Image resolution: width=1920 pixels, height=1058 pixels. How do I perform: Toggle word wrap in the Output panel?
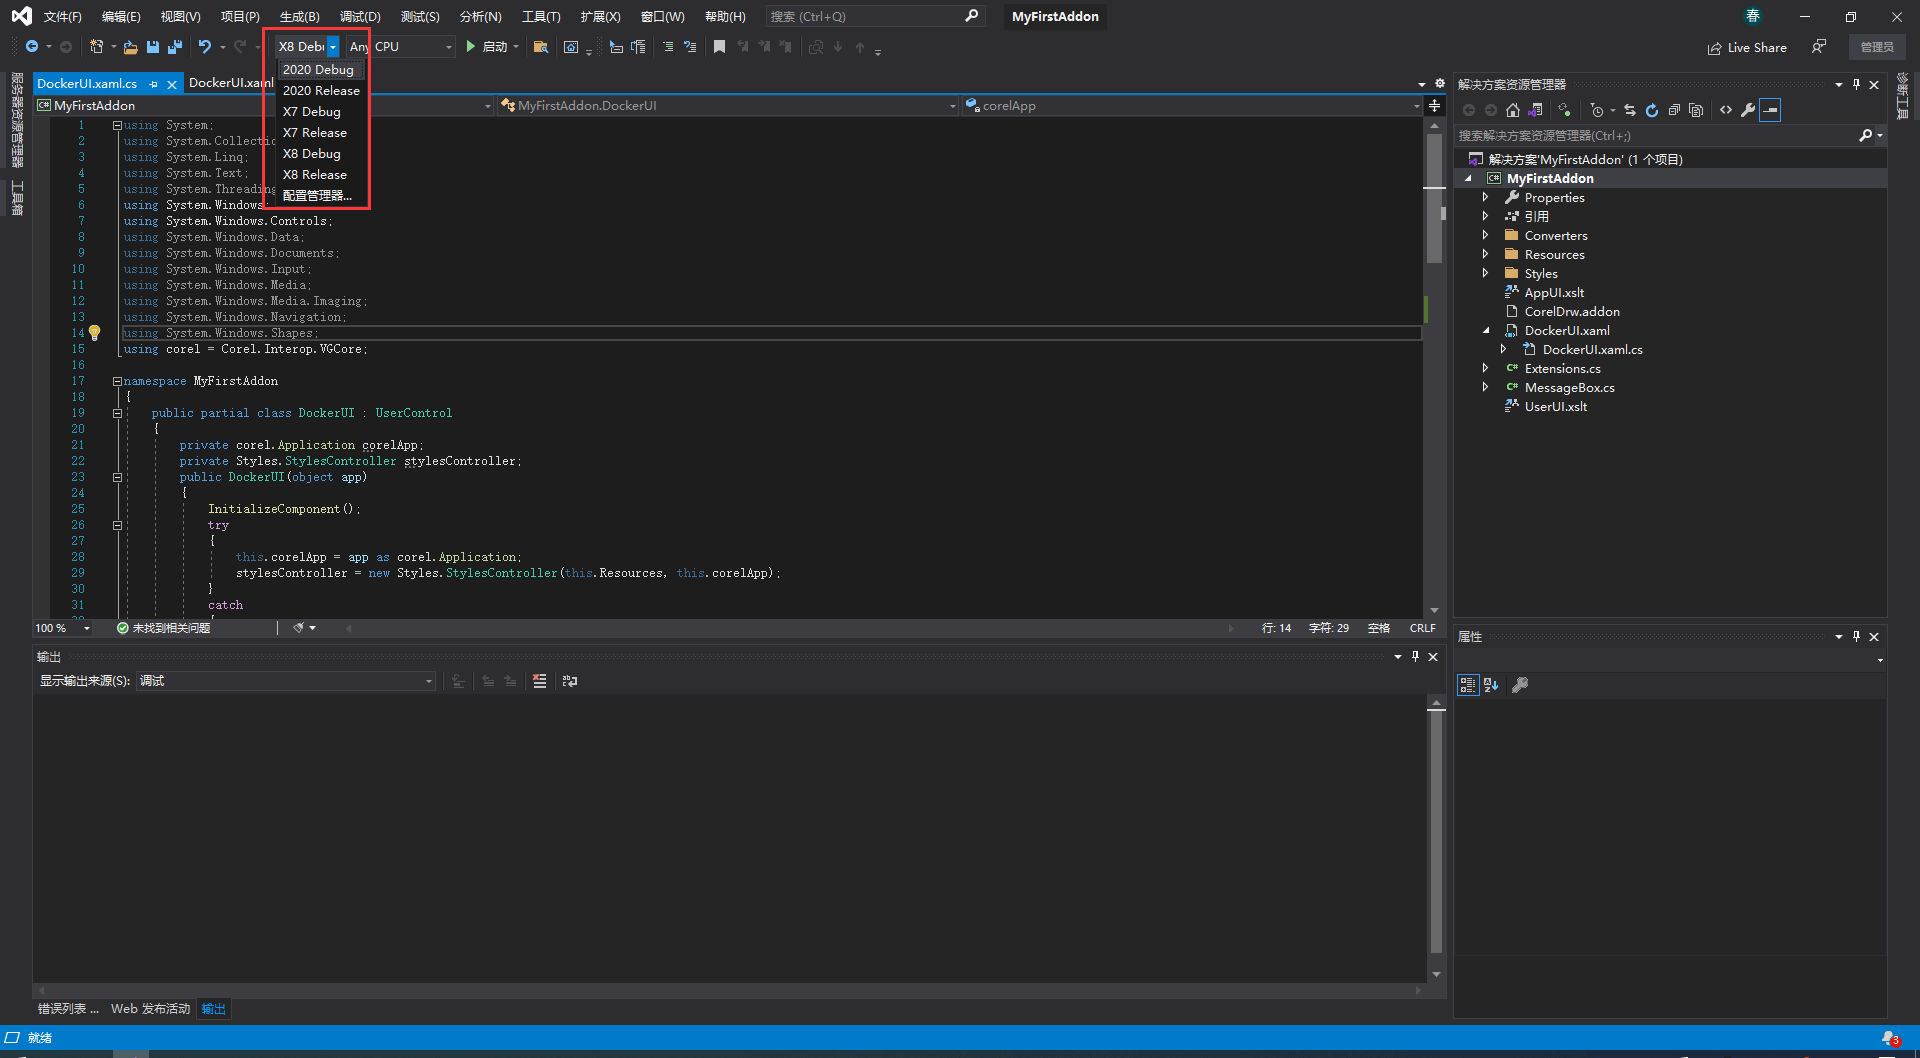tap(570, 681)
